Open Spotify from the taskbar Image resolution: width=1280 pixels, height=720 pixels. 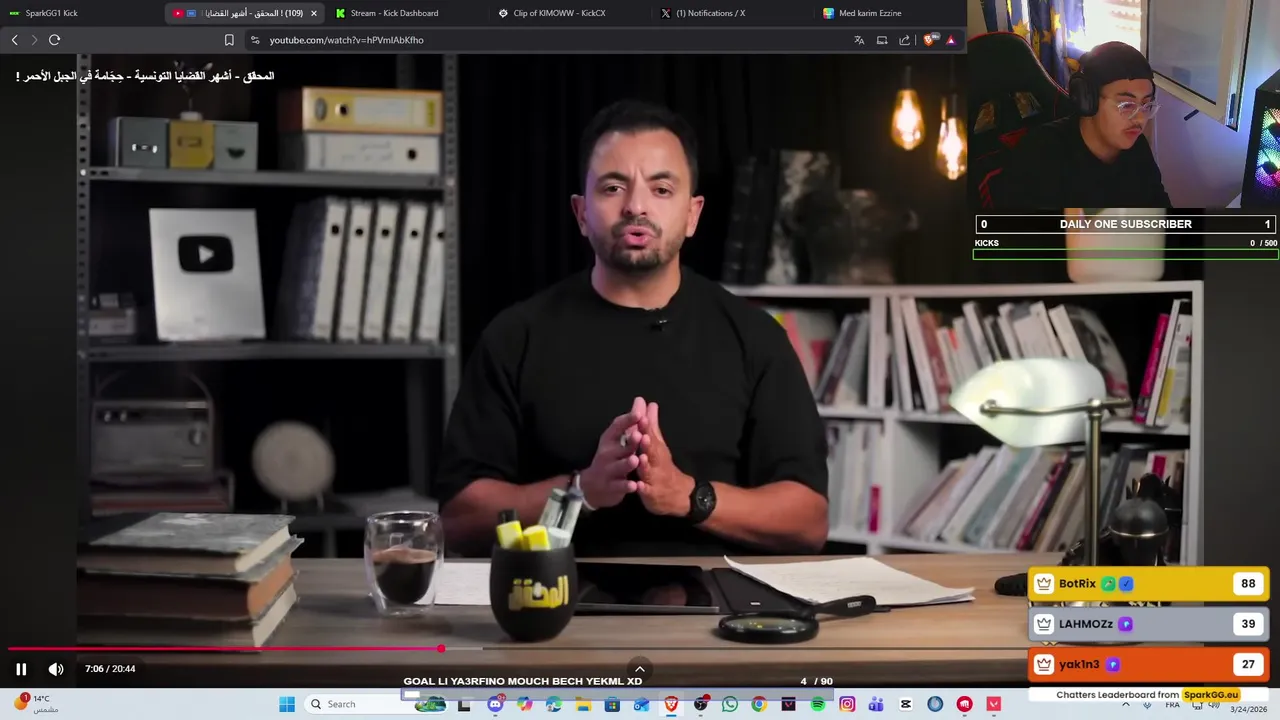[817, 704]
